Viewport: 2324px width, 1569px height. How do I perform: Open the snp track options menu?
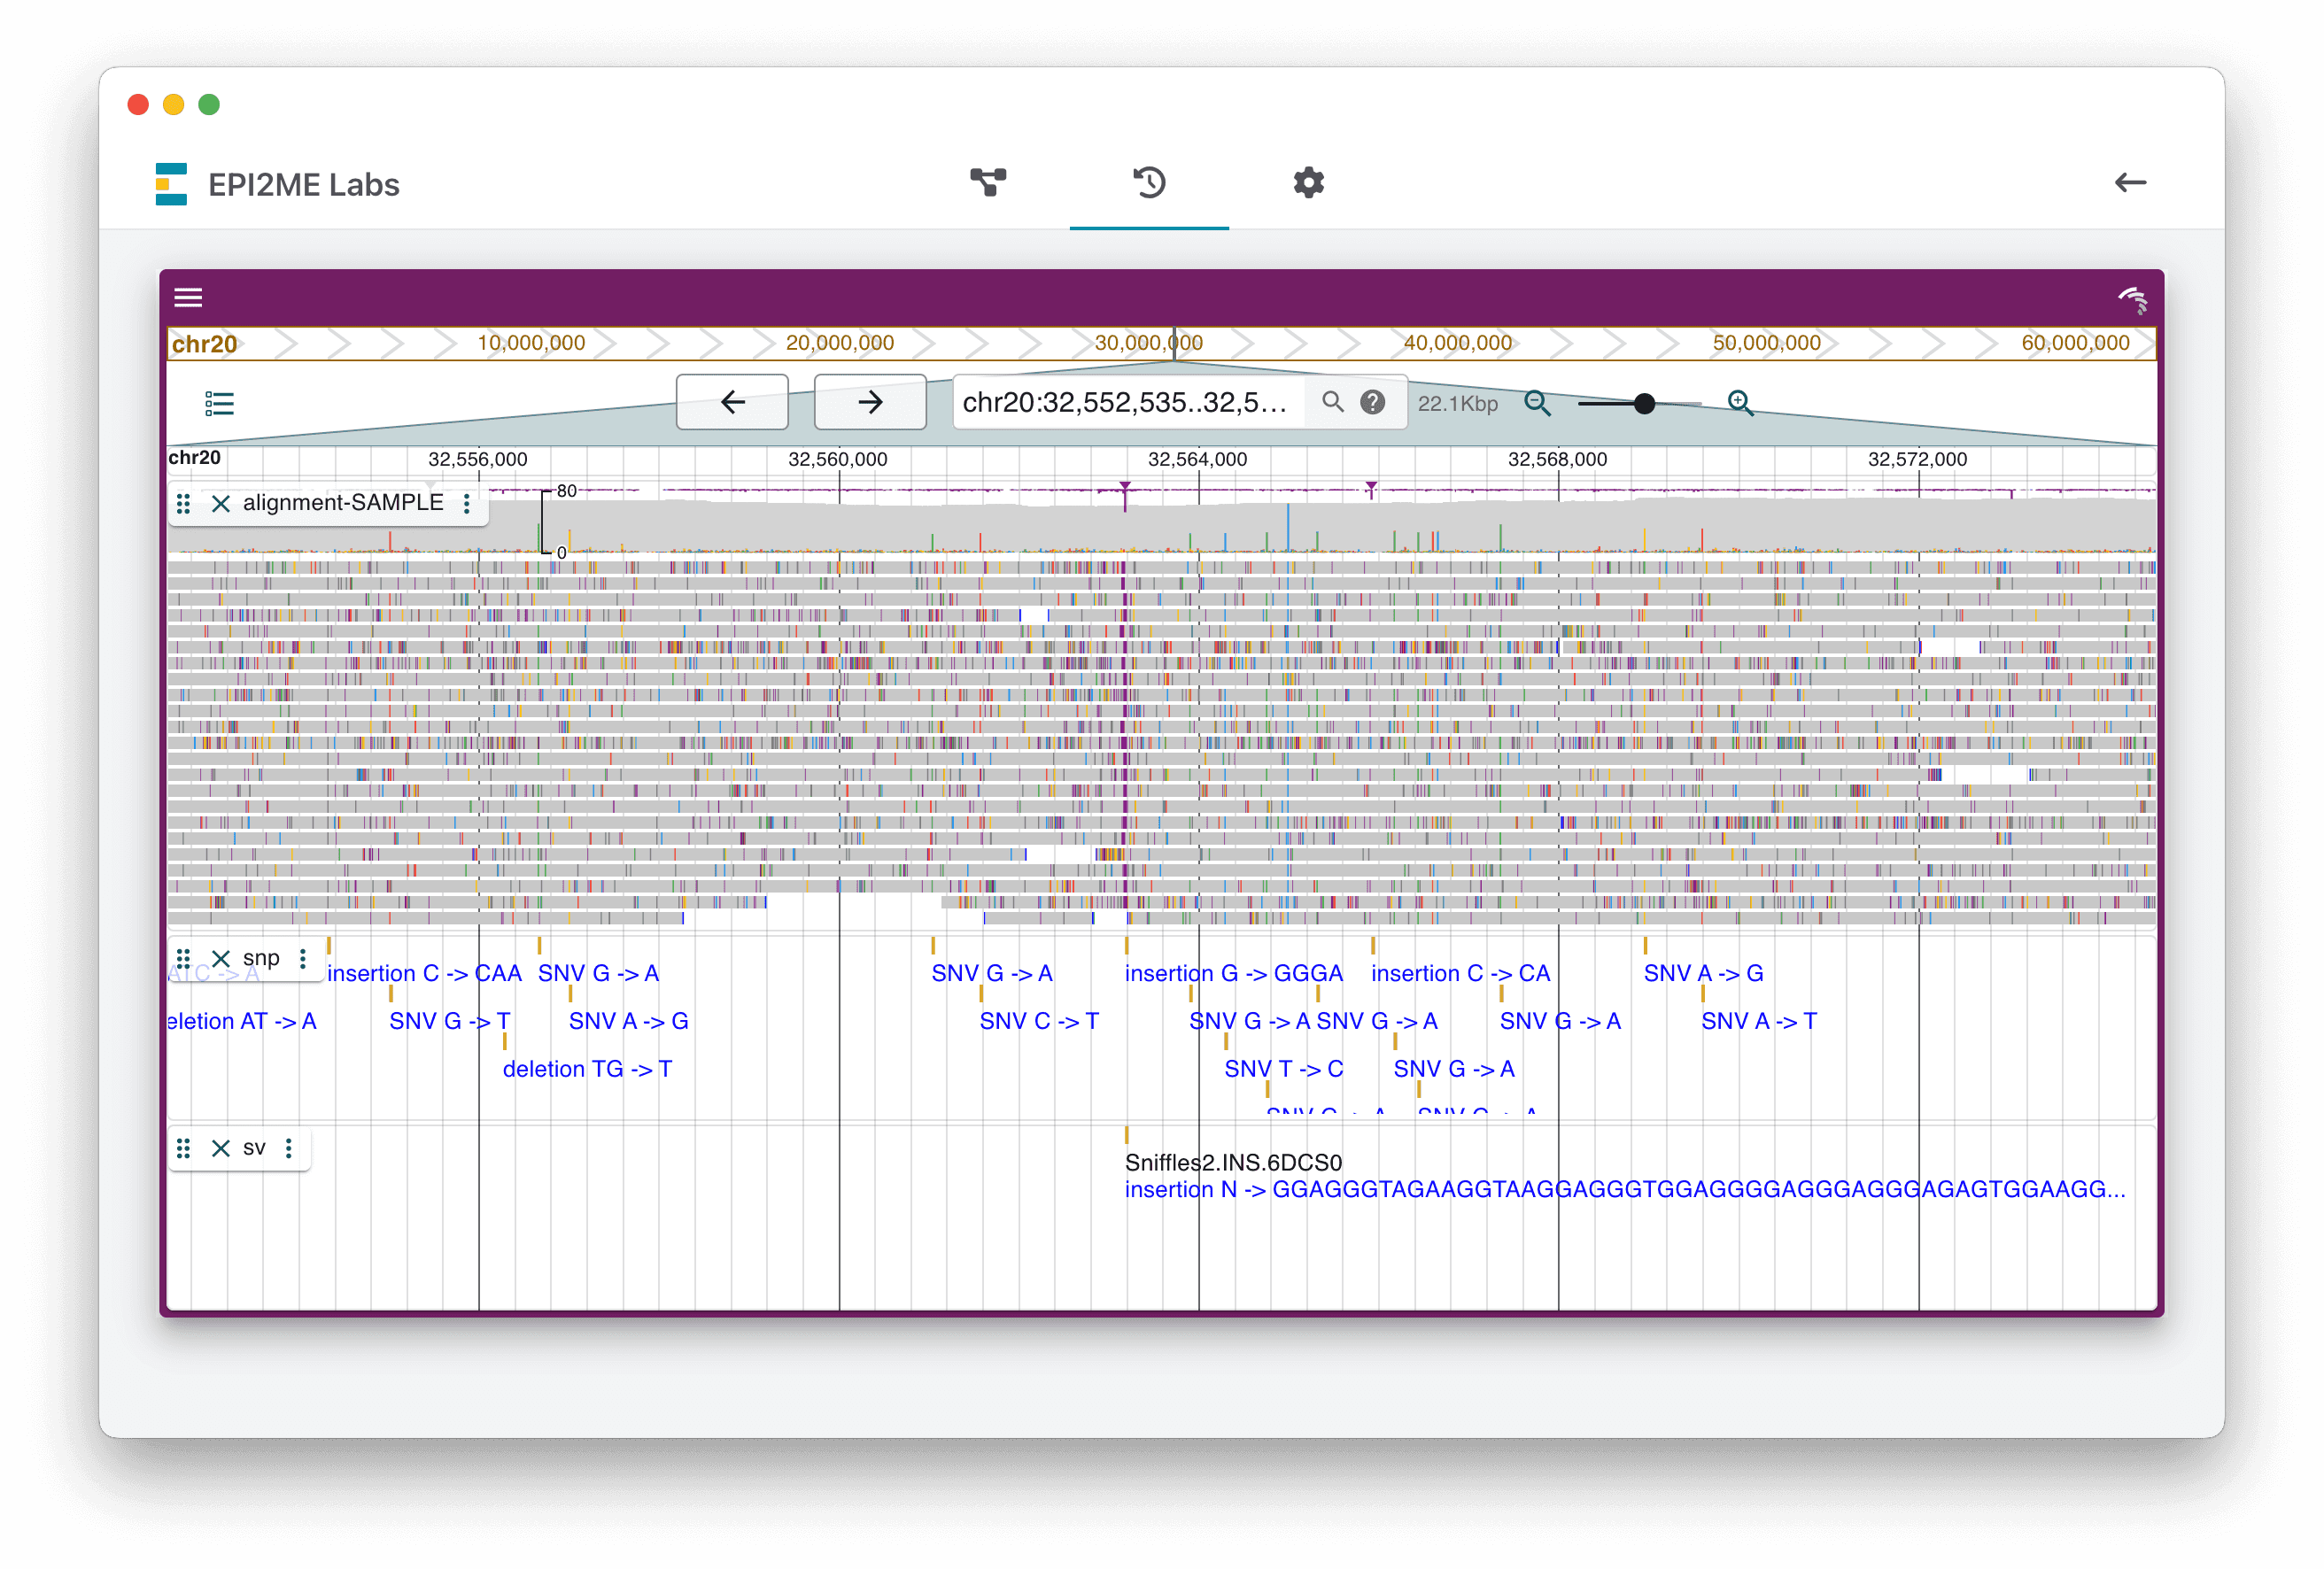[303, 957]
